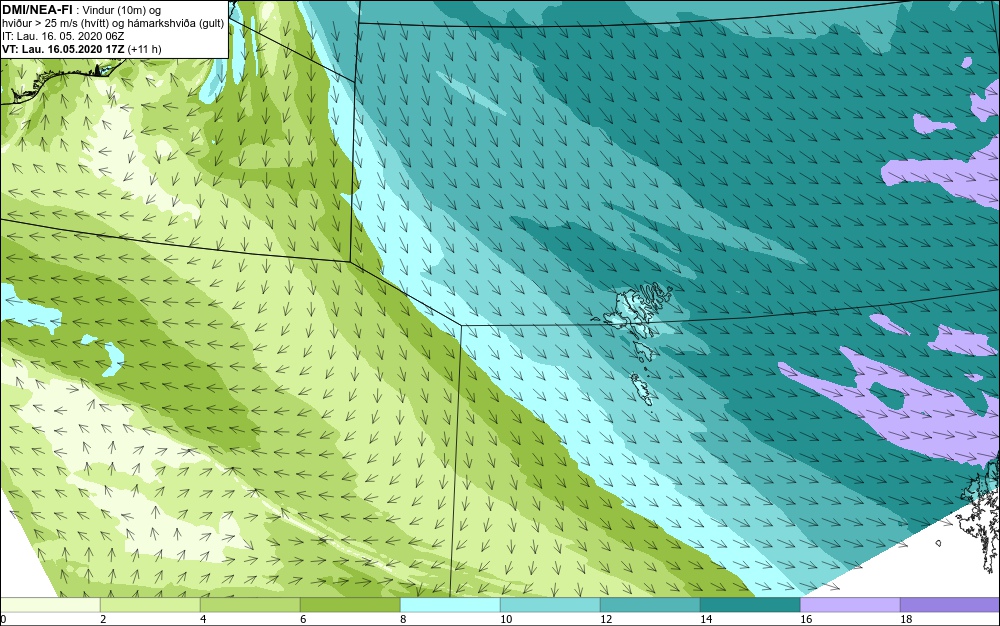Click the 'hviður > 25 m/s (hvítt)' legend line
This screenshot has width=1000, height=626.
pyautogui.click(x=113, y=24)
